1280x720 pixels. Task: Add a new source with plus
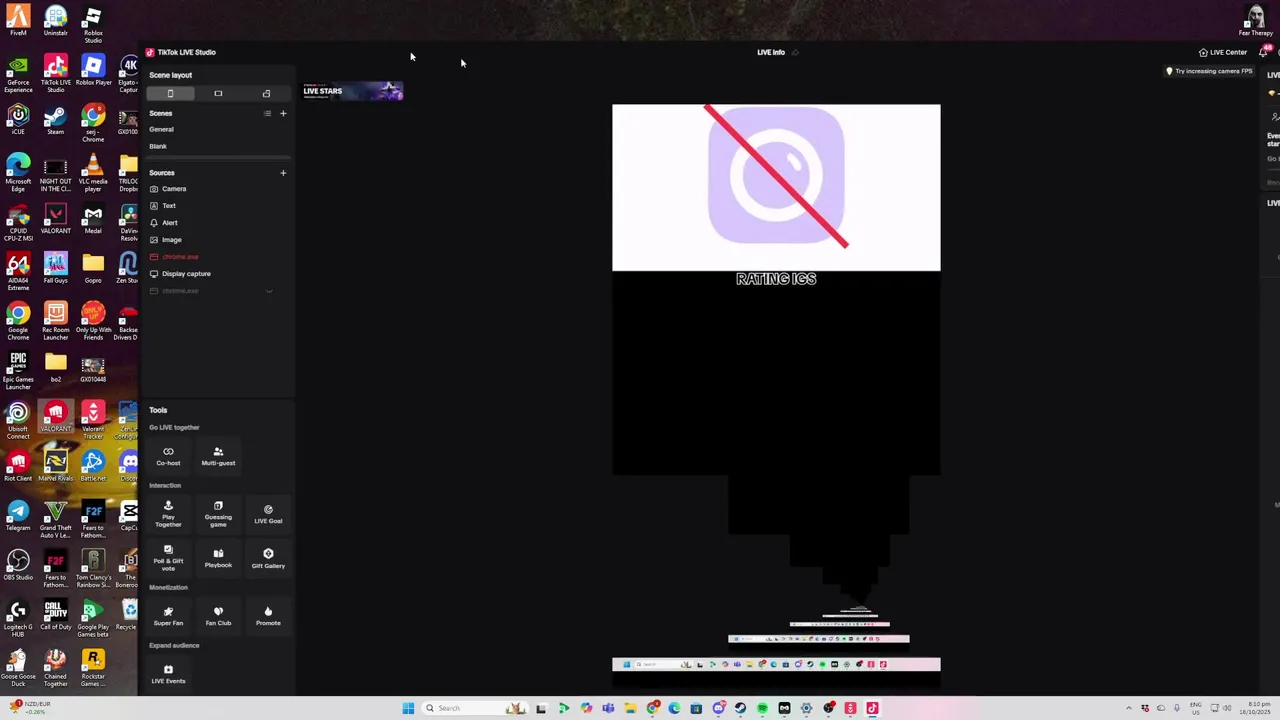pos(283,173)
